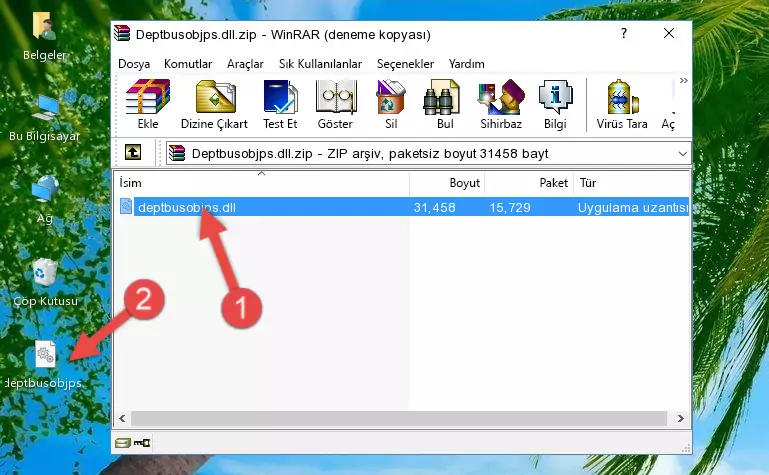
Task: Click the horizontal scrollbar right arrow
Action: tap(681, 418)
